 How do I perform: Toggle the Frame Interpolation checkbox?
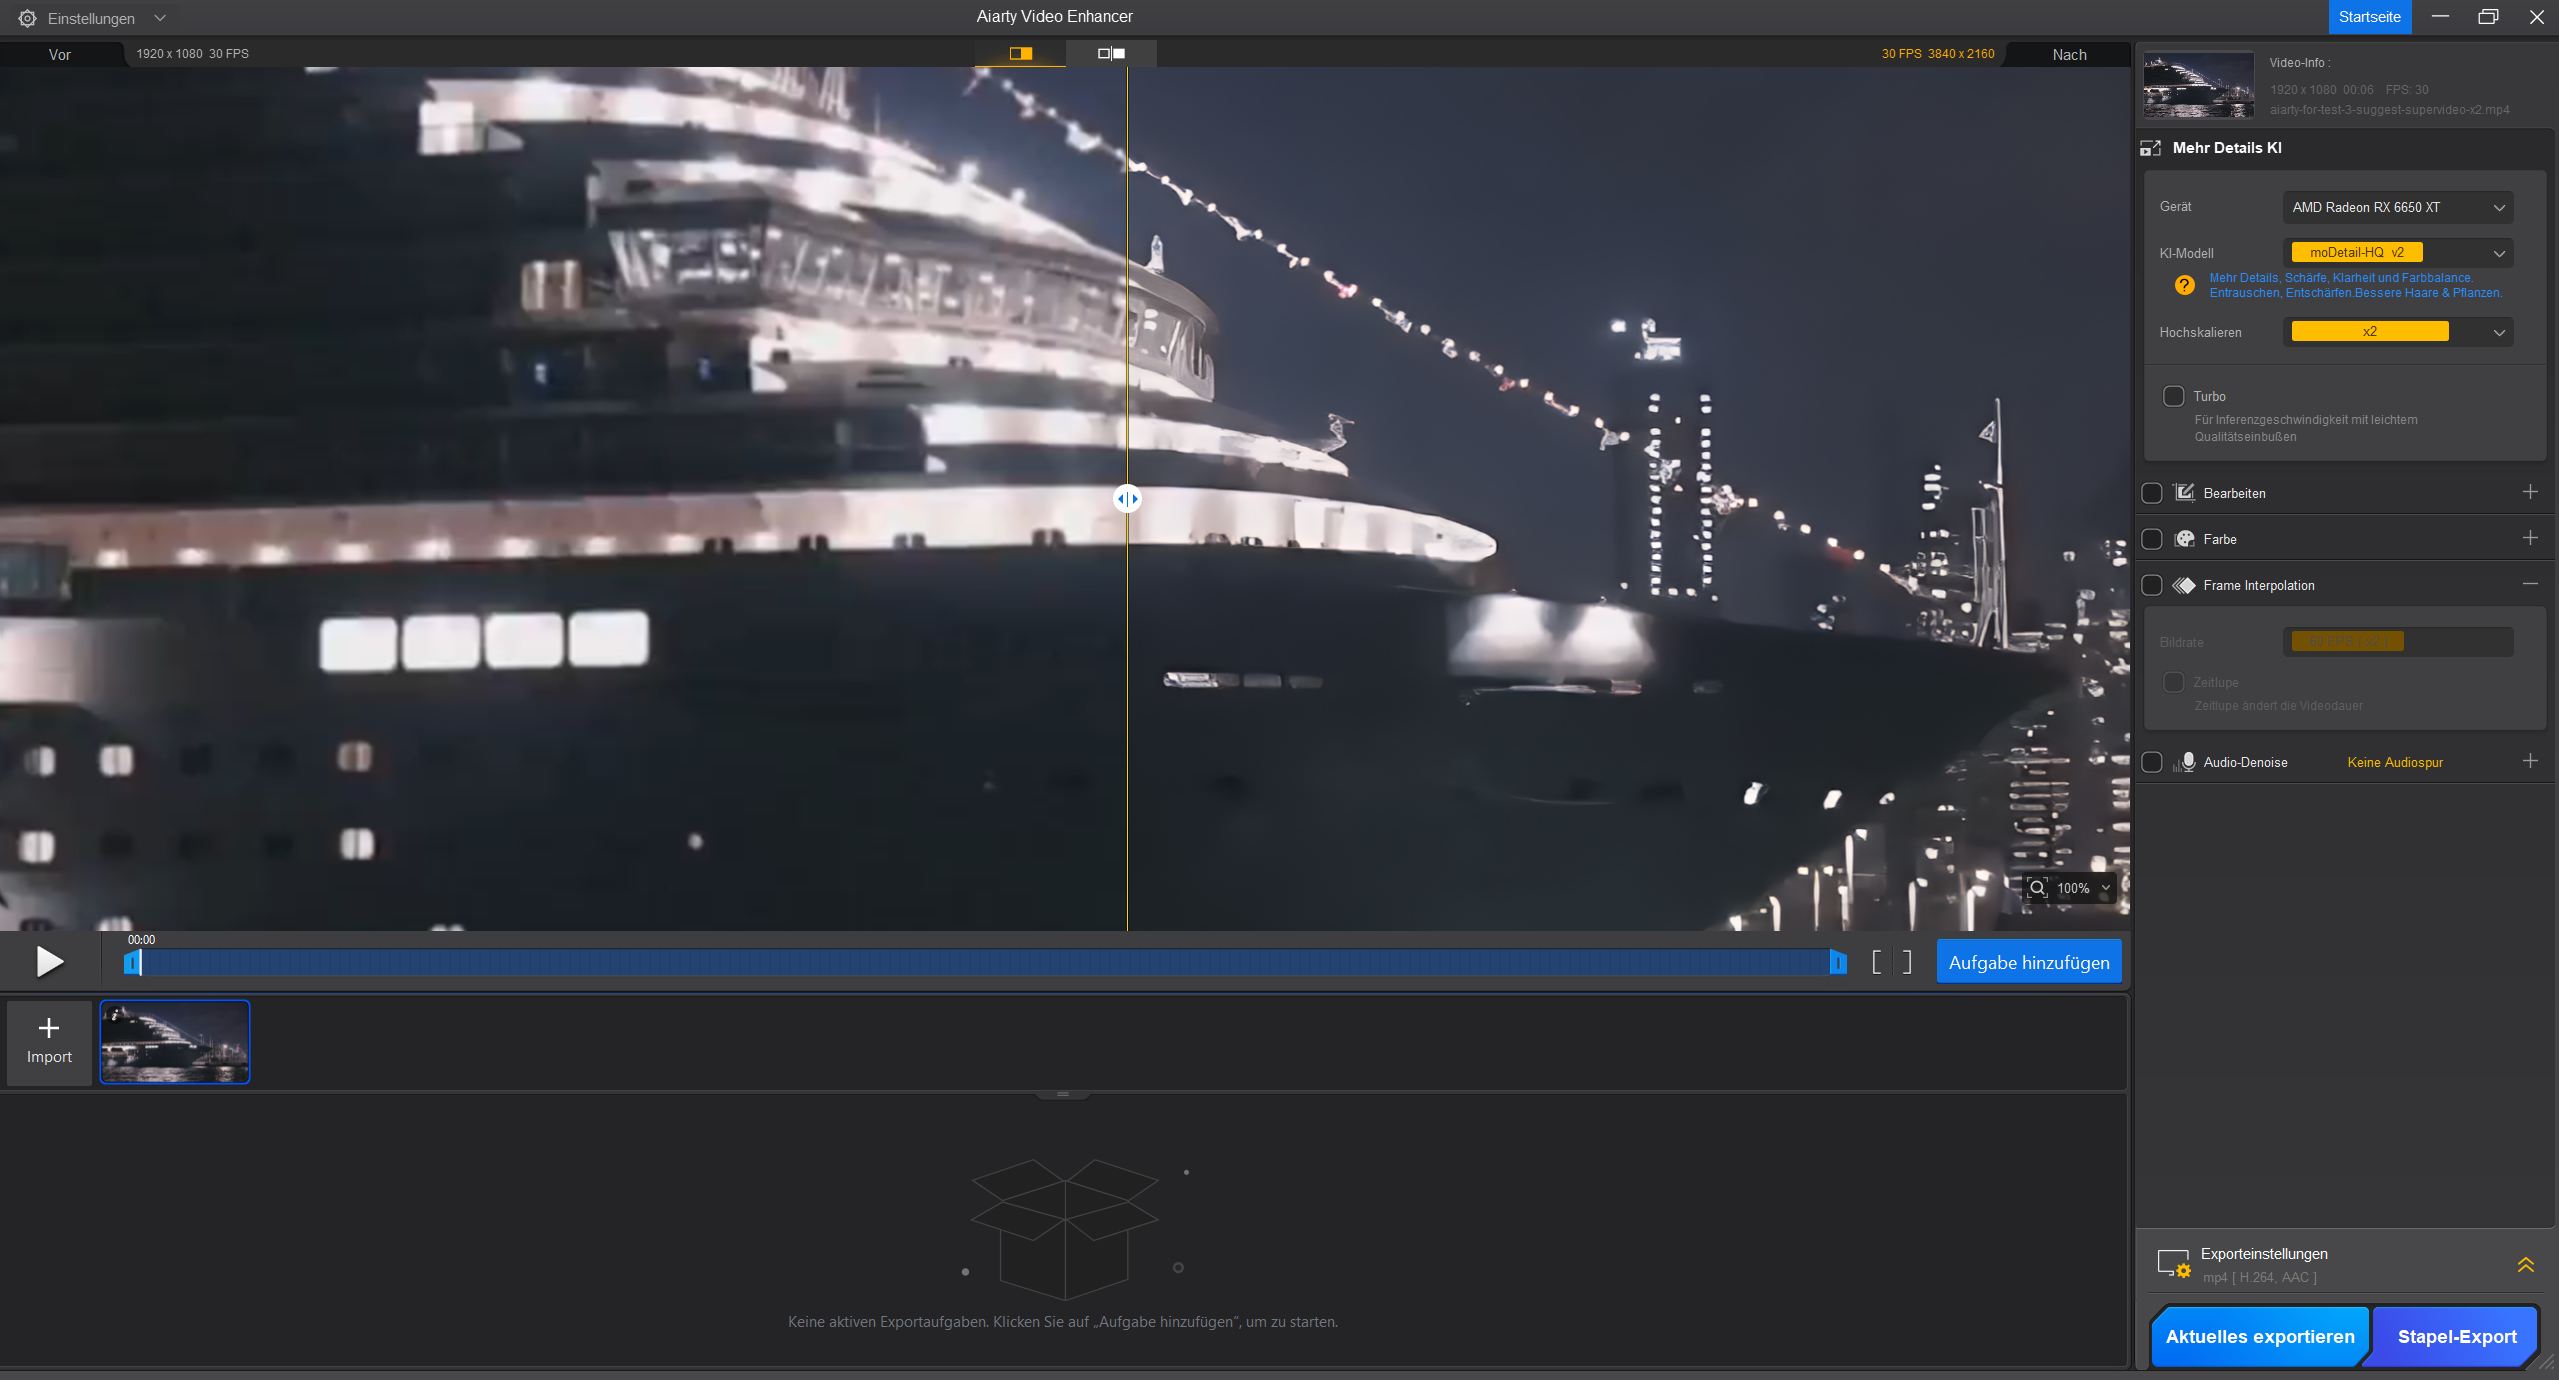coord(2152,585)
